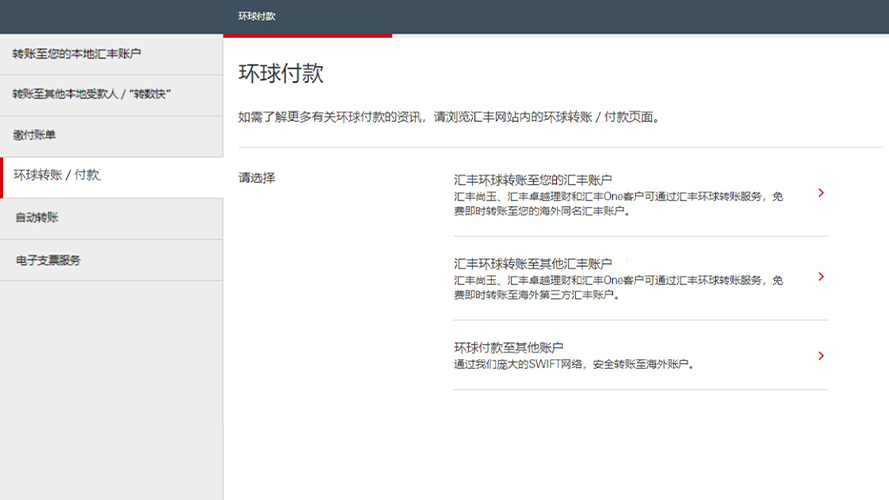
Task: Open 环球付款至其他账户 option title
Action: [508, 348]
